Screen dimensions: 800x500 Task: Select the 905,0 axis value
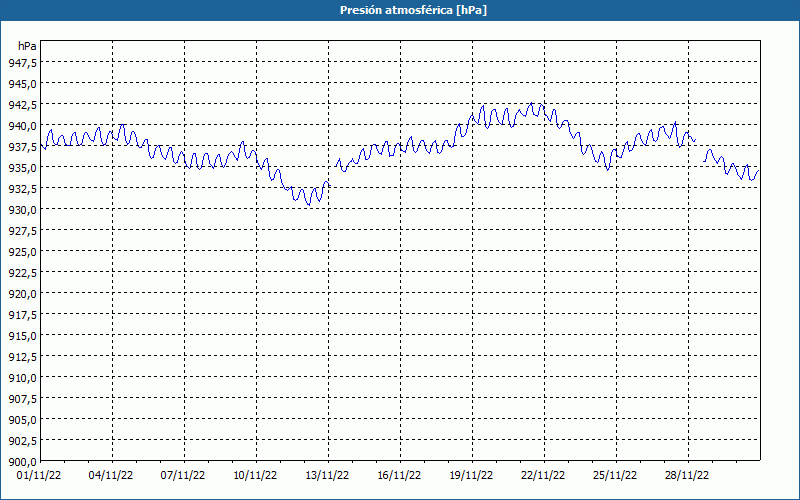coord(22,420)
